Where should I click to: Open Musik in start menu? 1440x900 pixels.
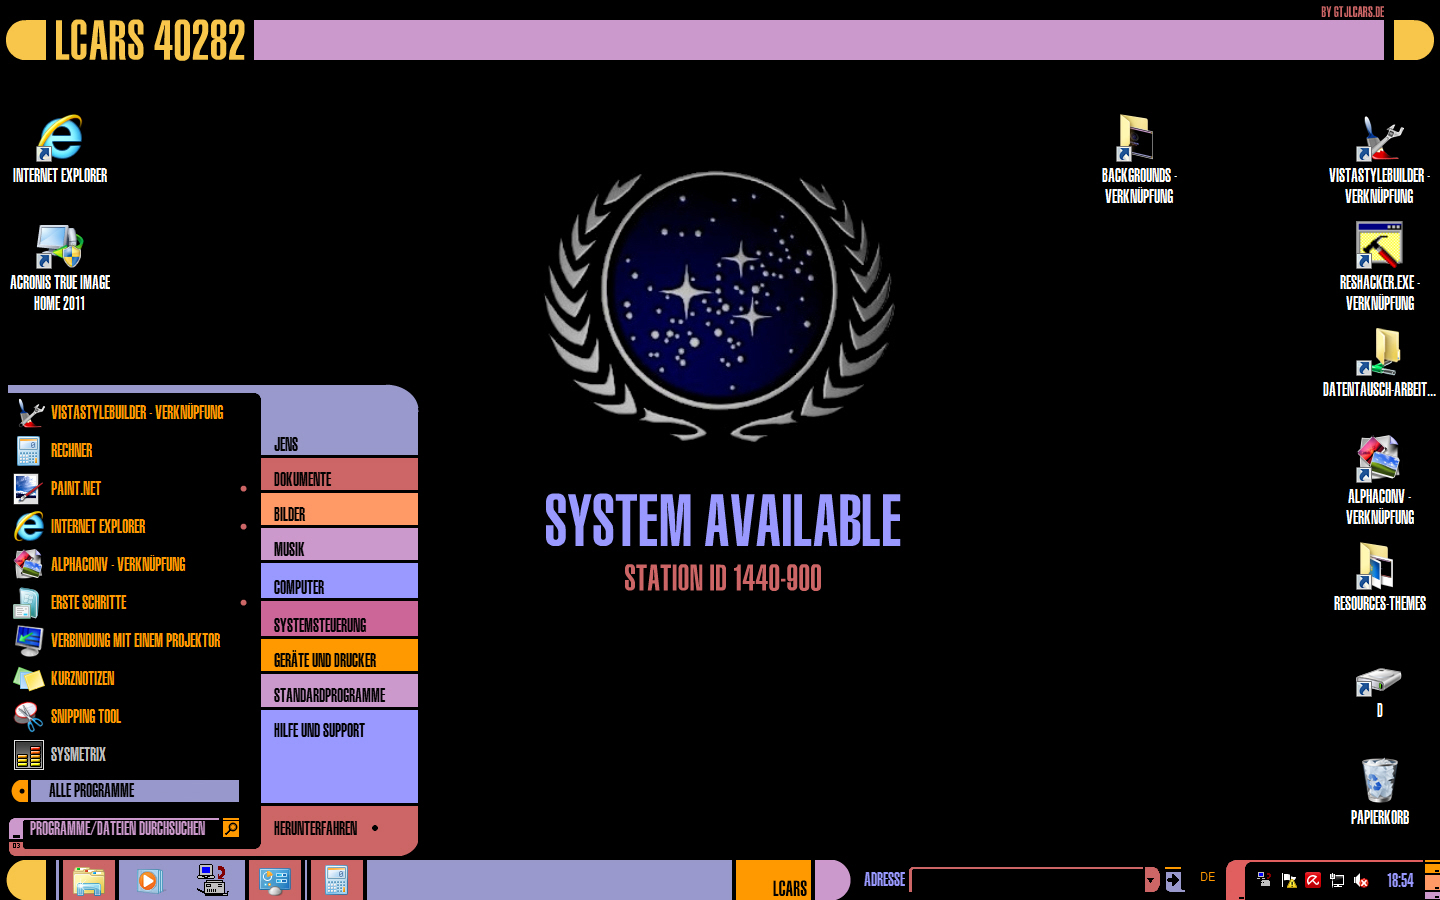339,545
